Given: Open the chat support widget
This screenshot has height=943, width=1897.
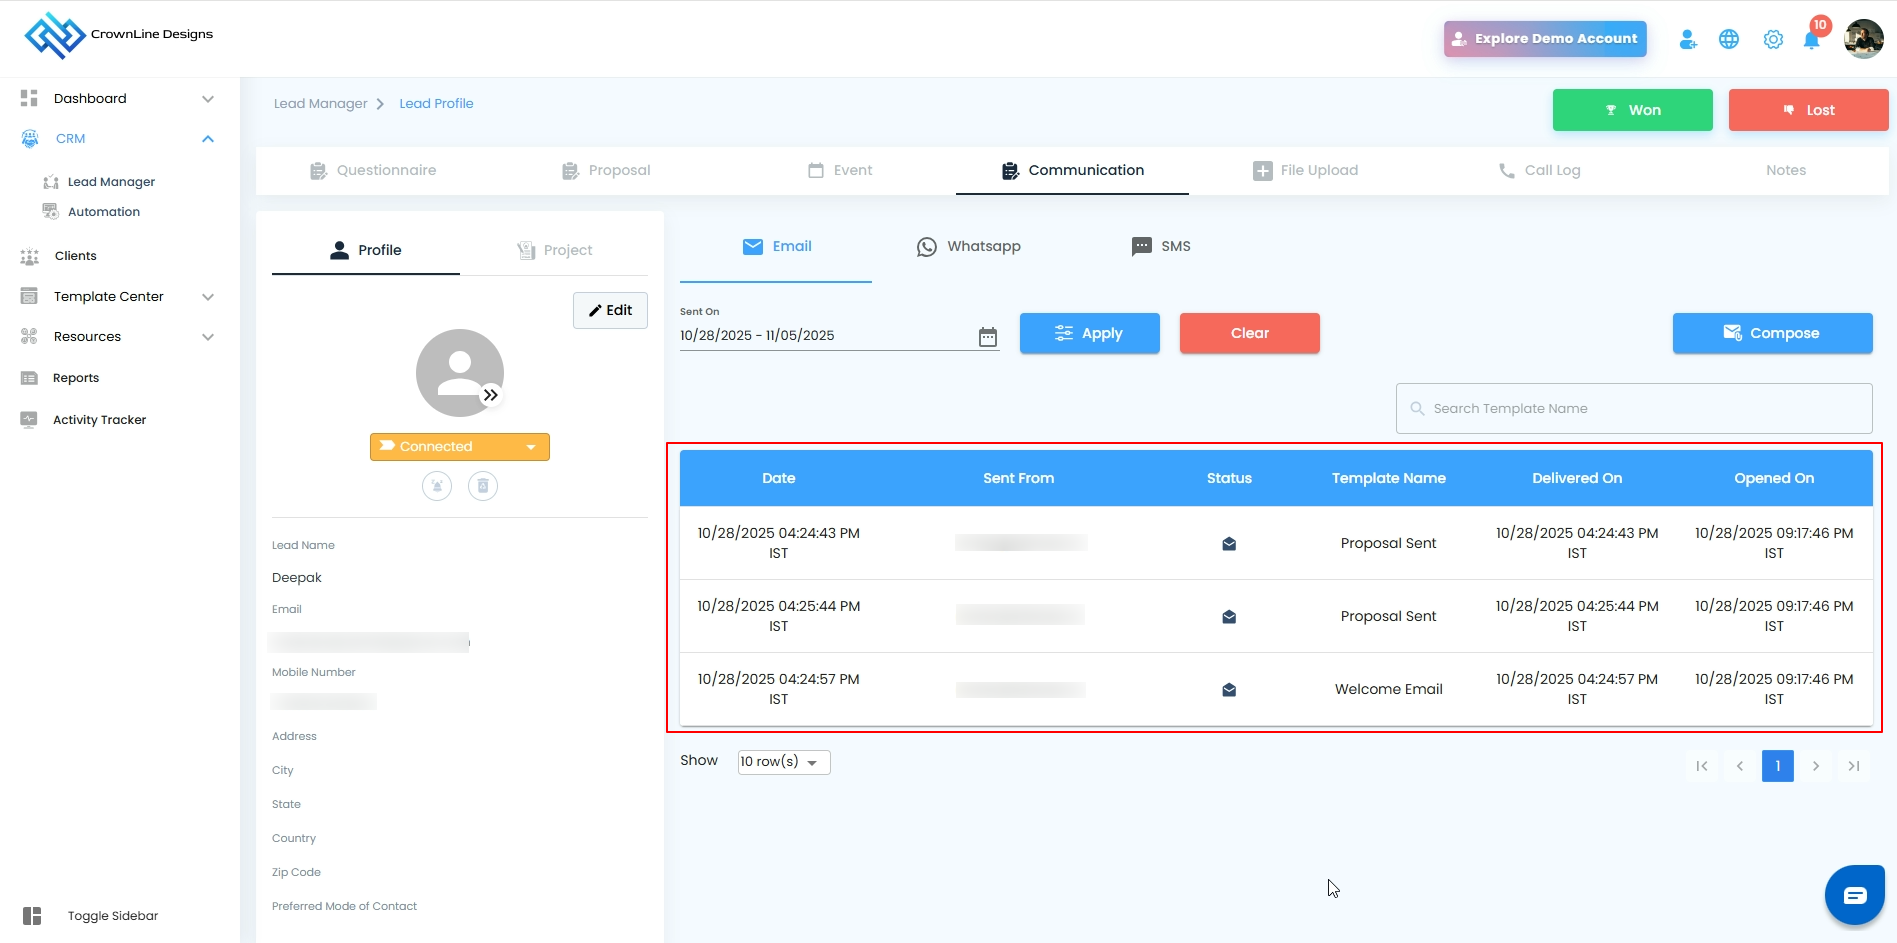Looking at the screenshot, I should pos(1855,895).
